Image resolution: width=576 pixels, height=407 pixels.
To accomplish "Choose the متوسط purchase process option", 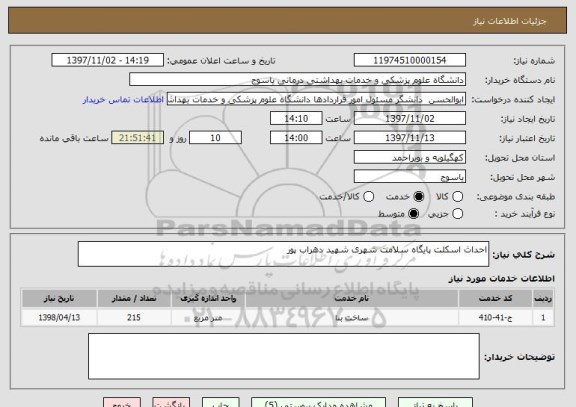I will [413, 213].
